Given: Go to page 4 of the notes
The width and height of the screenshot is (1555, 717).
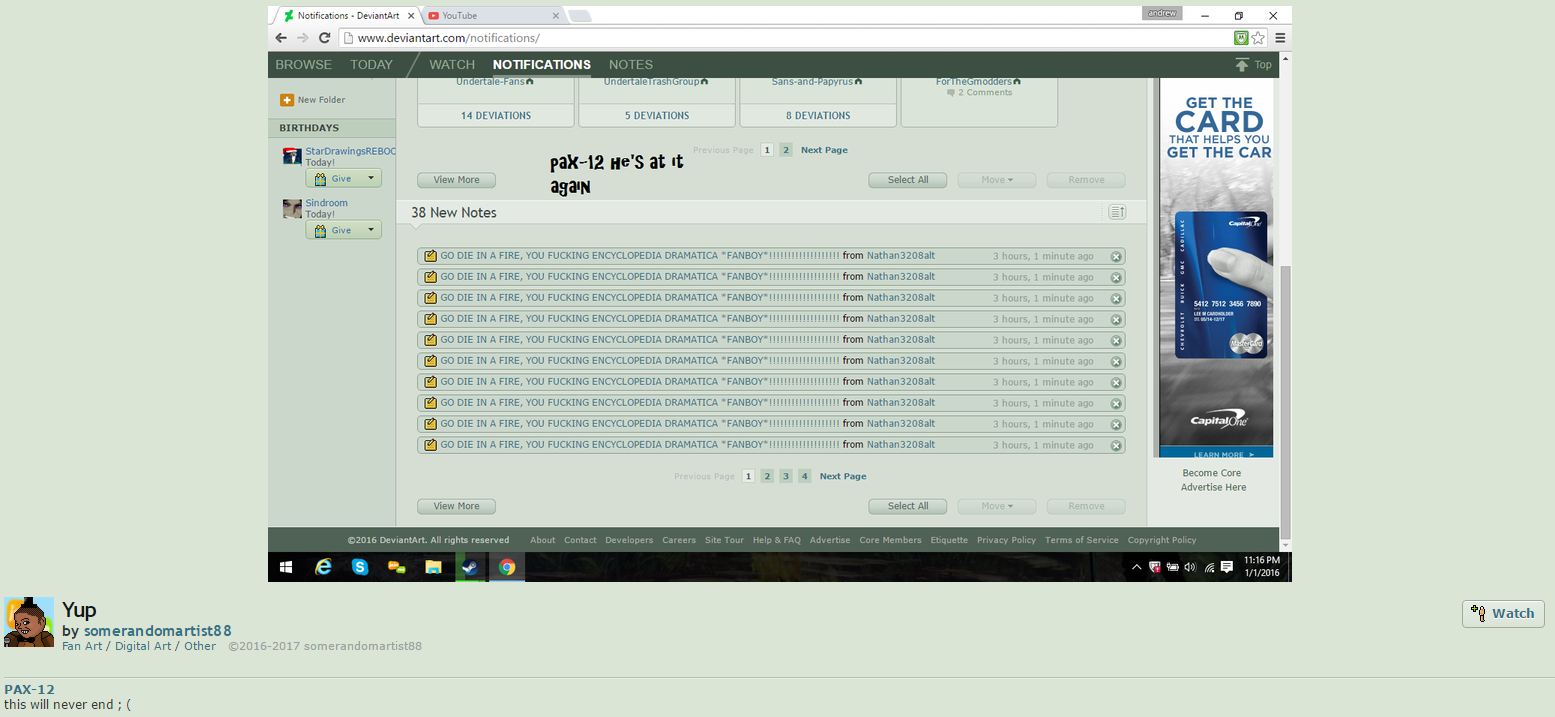Looking at the screenshot, I should 805,476.
